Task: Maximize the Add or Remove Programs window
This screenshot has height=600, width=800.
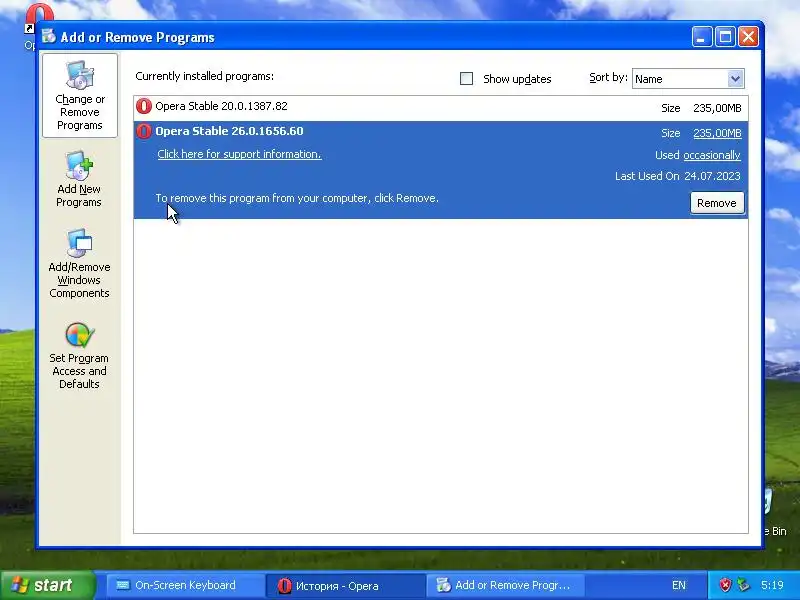Action: pos(725,37)
